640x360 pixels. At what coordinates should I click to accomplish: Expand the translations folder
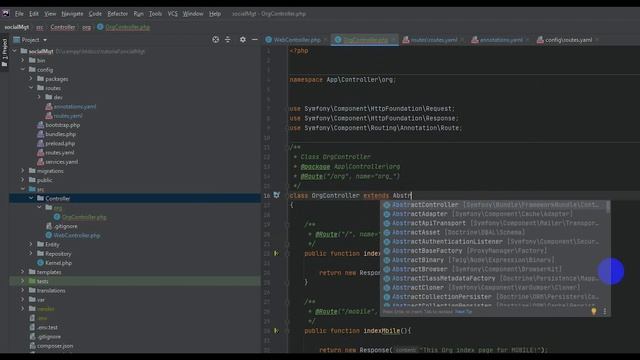coord(23,290)
